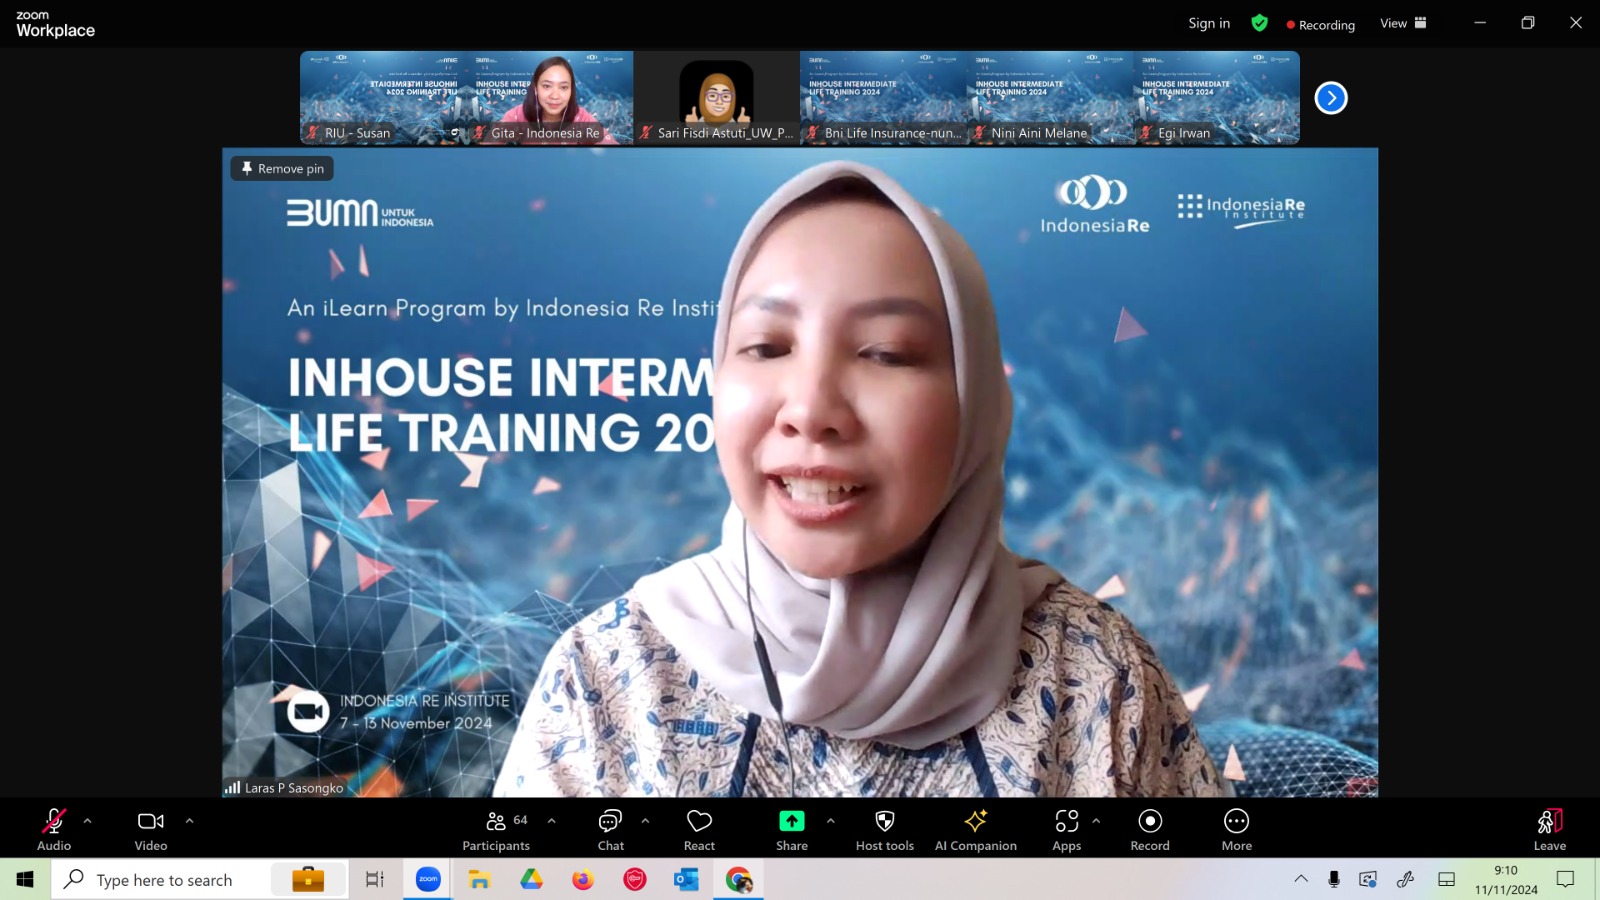The width and height of the screenshot is (1600, 900).
Task: Expand Apps options caret
Action: (1096, 821)
